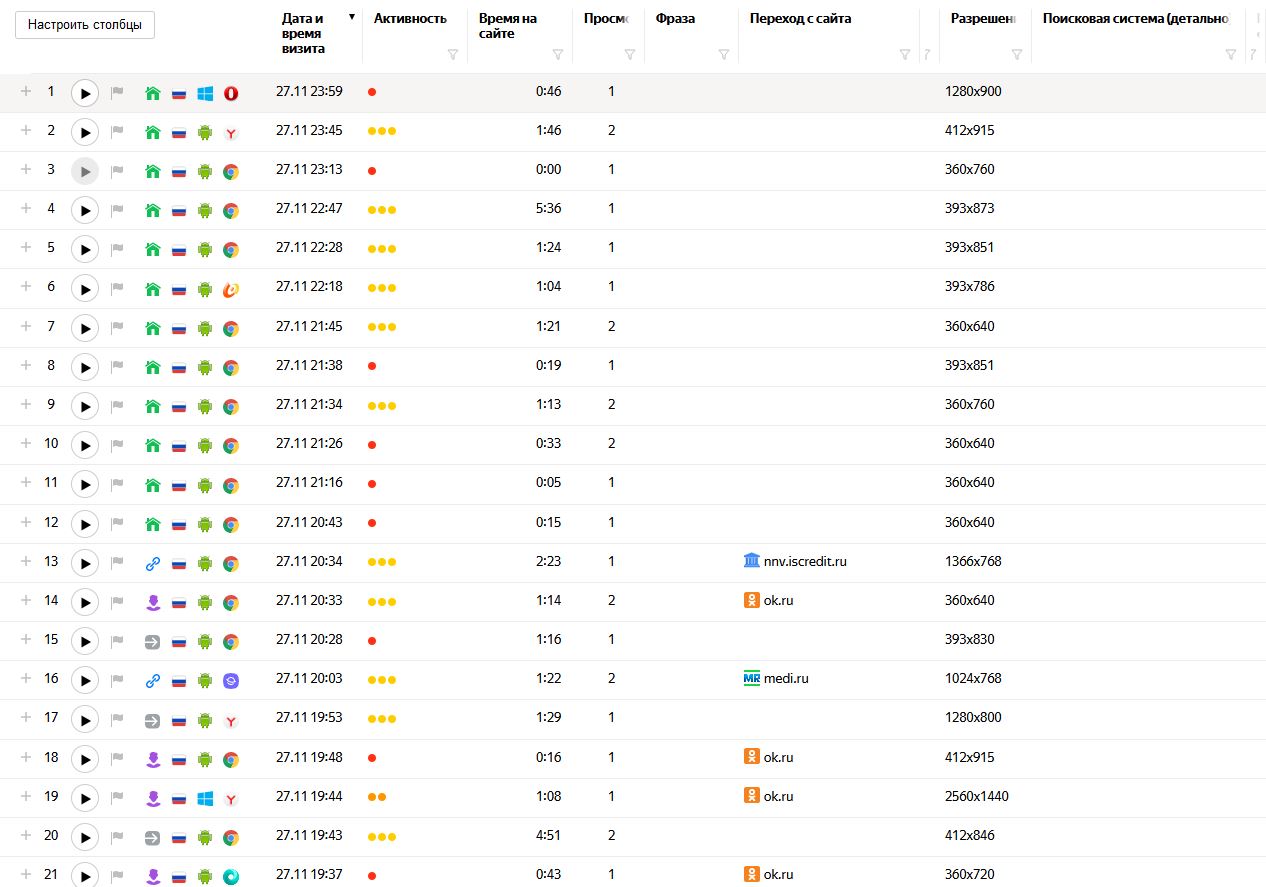Flag visit 17 with the flag icon
Image resolution: width=1266 pixels, height=887 pixels.
point(117,719)
